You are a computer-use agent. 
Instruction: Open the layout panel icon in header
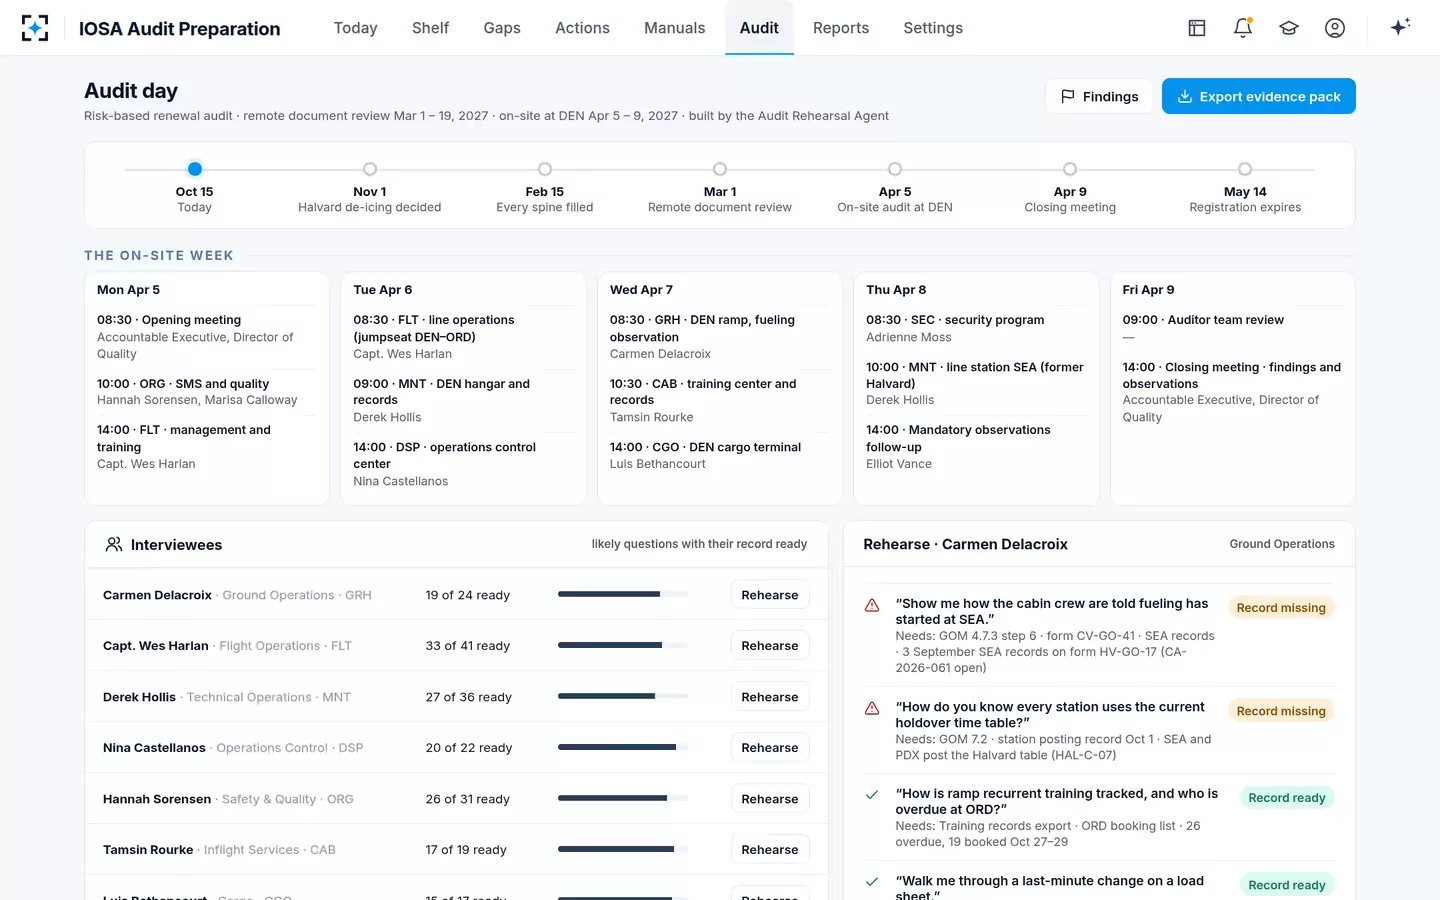coord(1197,28)
